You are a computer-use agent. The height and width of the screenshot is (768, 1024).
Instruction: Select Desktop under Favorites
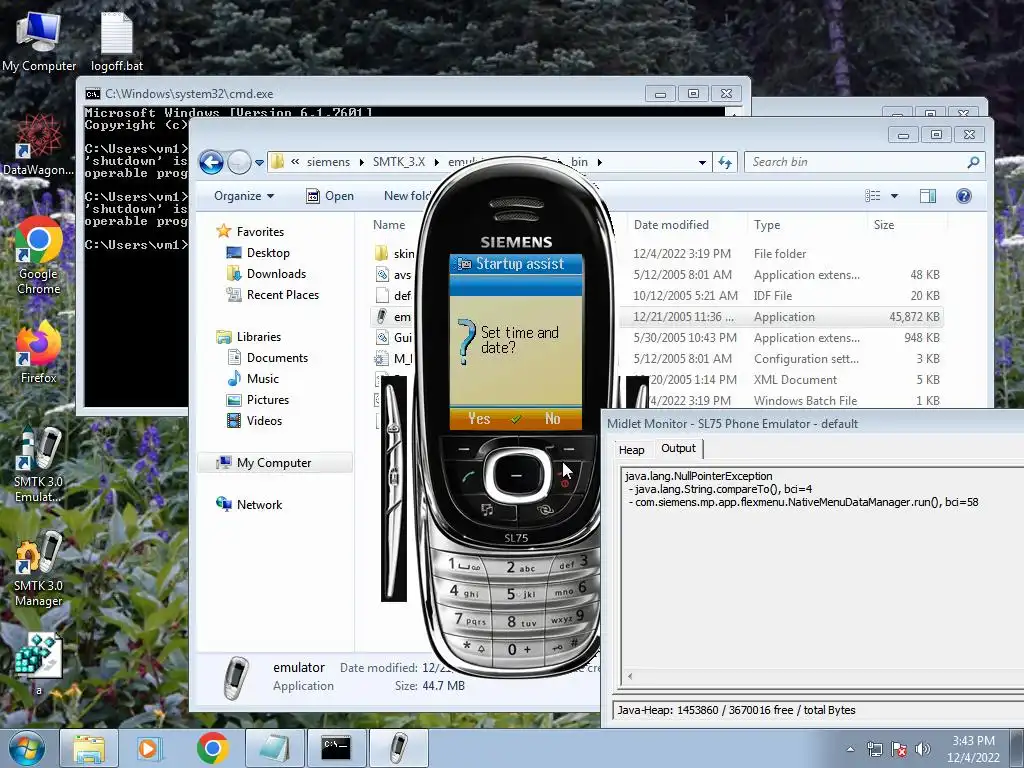[258, 253]
